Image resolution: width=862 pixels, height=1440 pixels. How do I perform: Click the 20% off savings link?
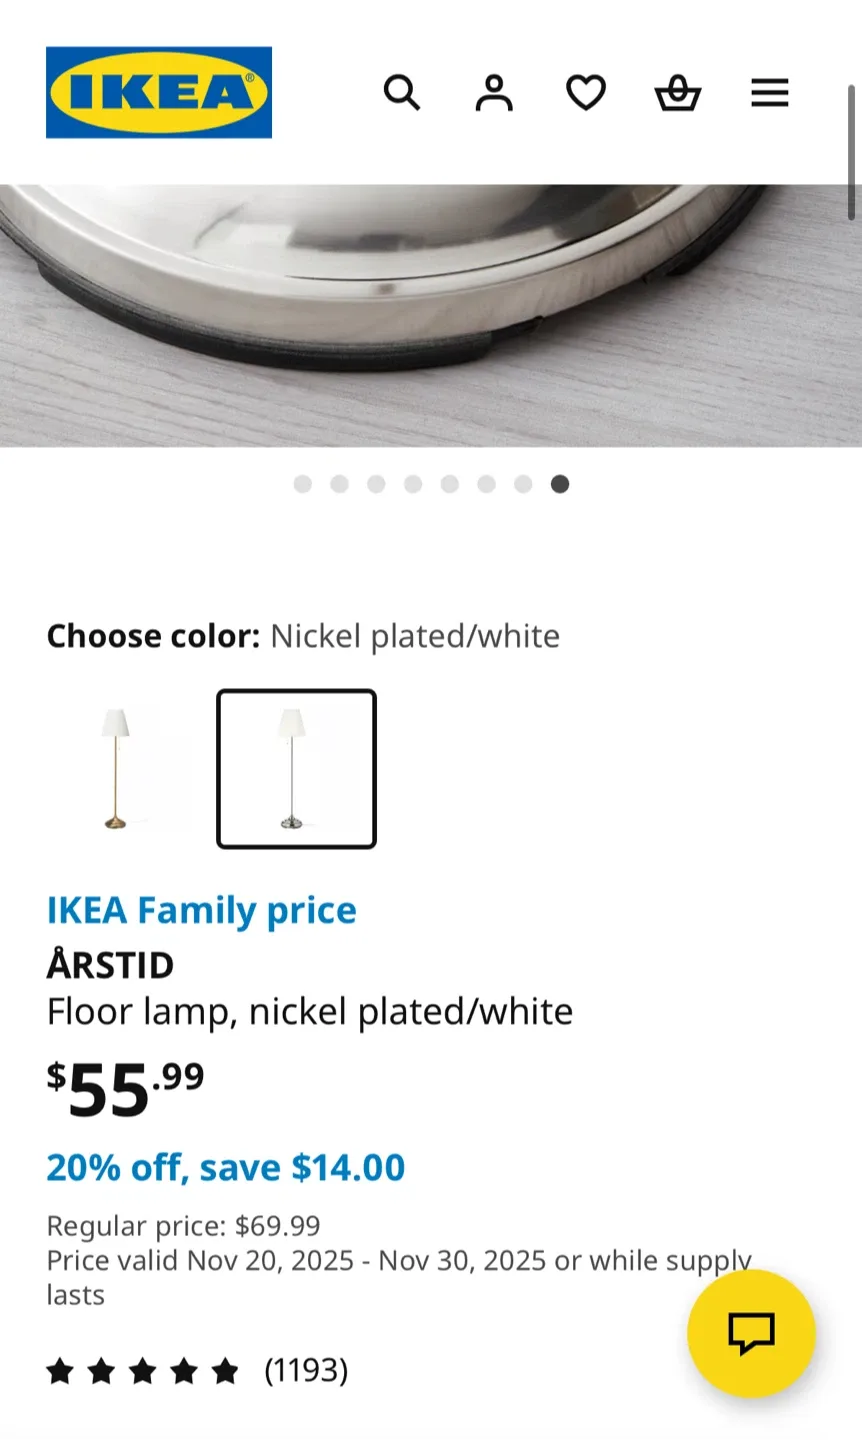pos(225,1167)
